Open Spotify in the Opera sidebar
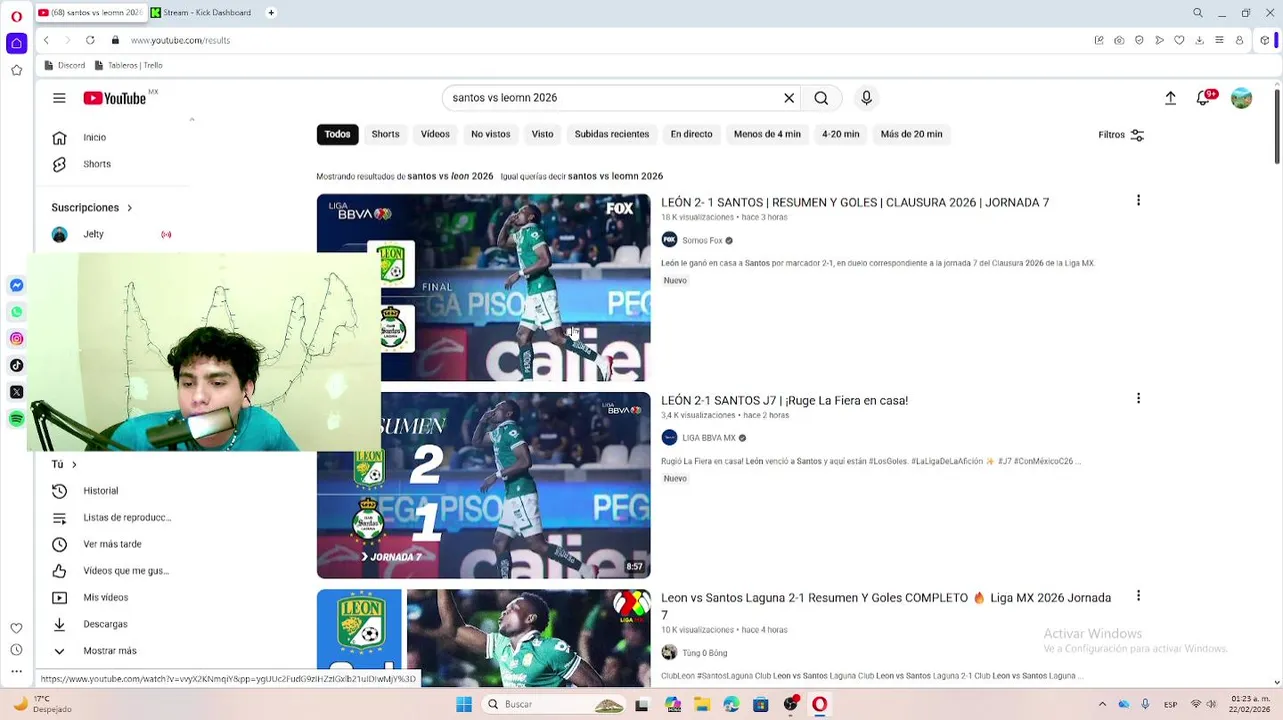 click(16, 419)
